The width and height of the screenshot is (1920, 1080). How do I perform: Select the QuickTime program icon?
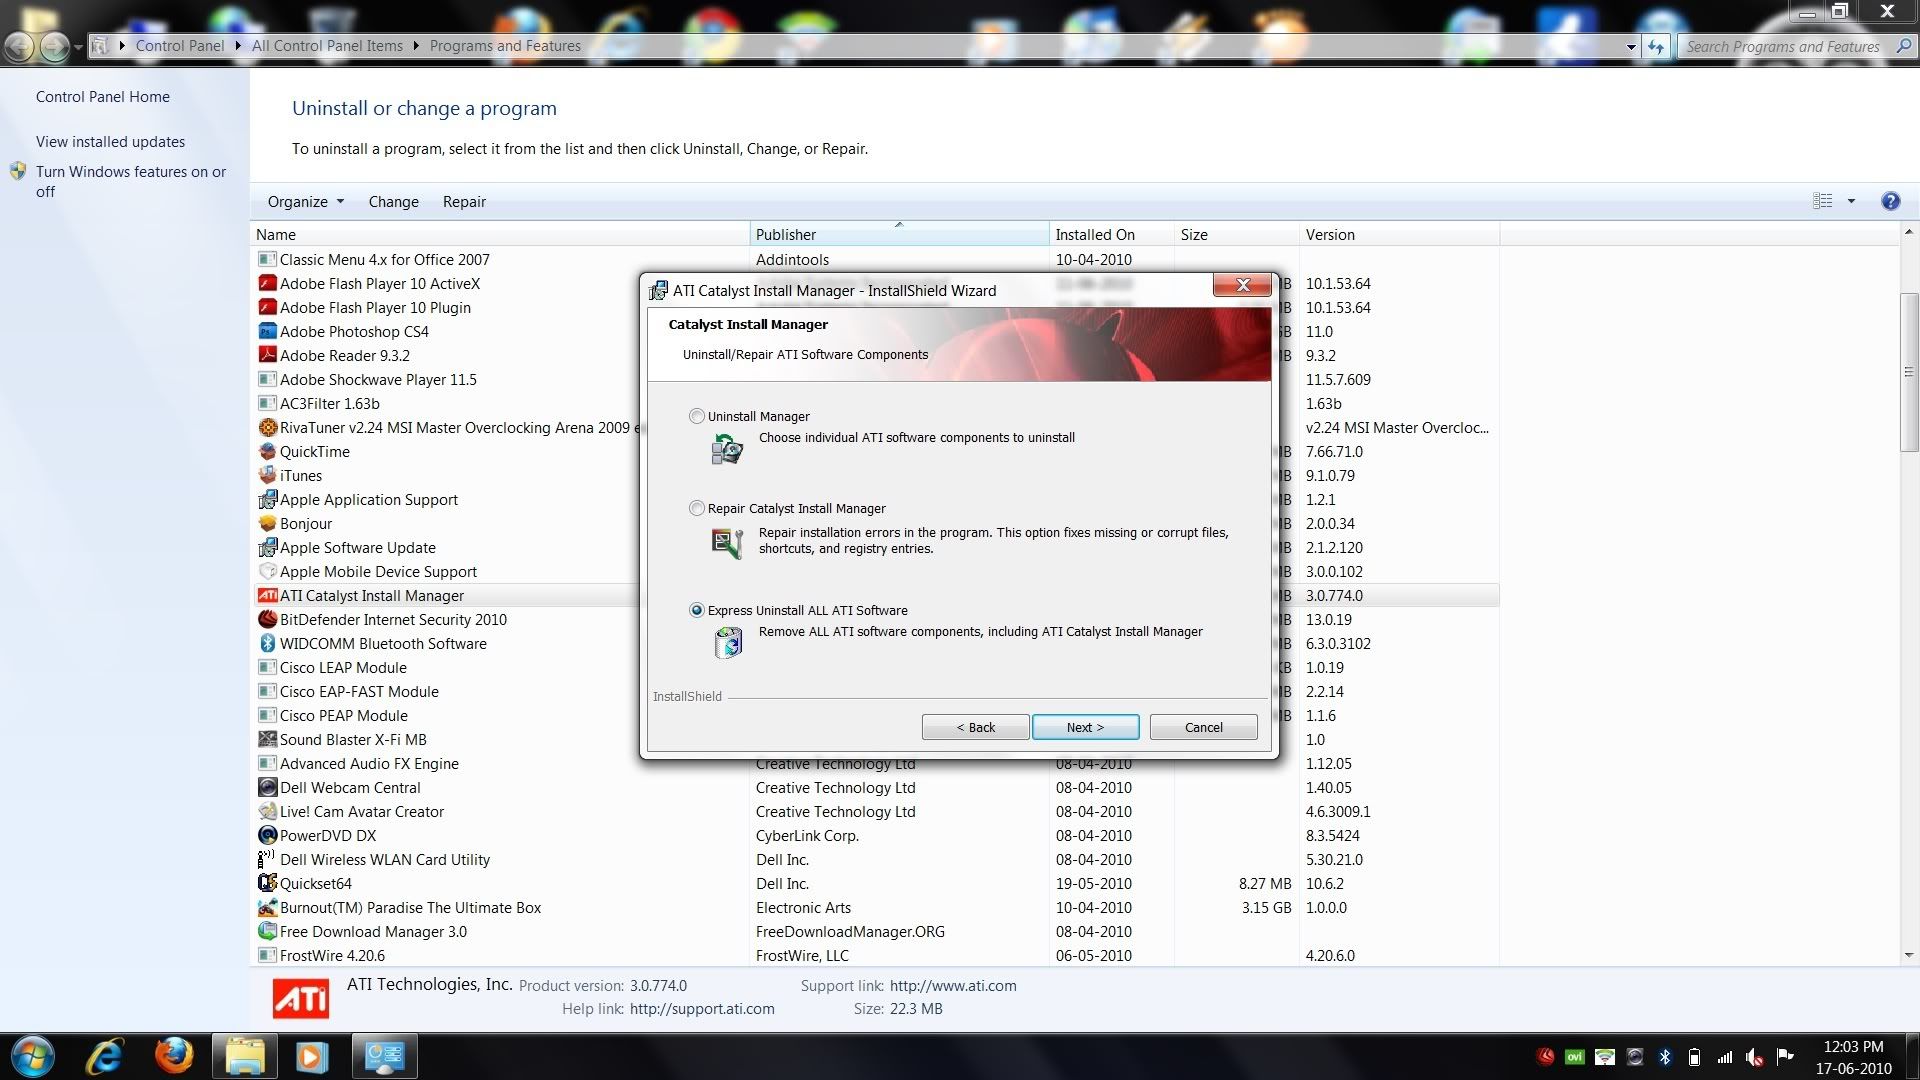pyautogui.click(x=267, y=451)
